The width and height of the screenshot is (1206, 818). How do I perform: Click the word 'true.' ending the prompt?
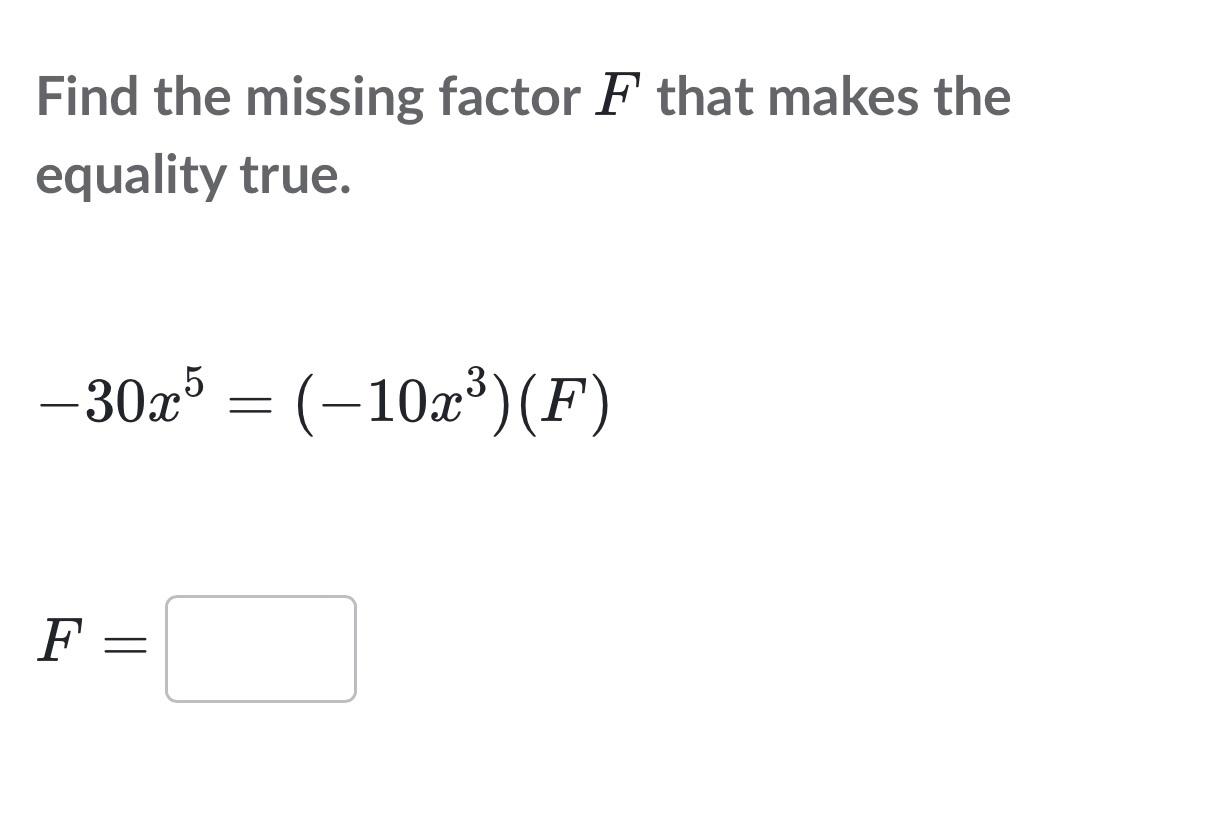[295, 176]
